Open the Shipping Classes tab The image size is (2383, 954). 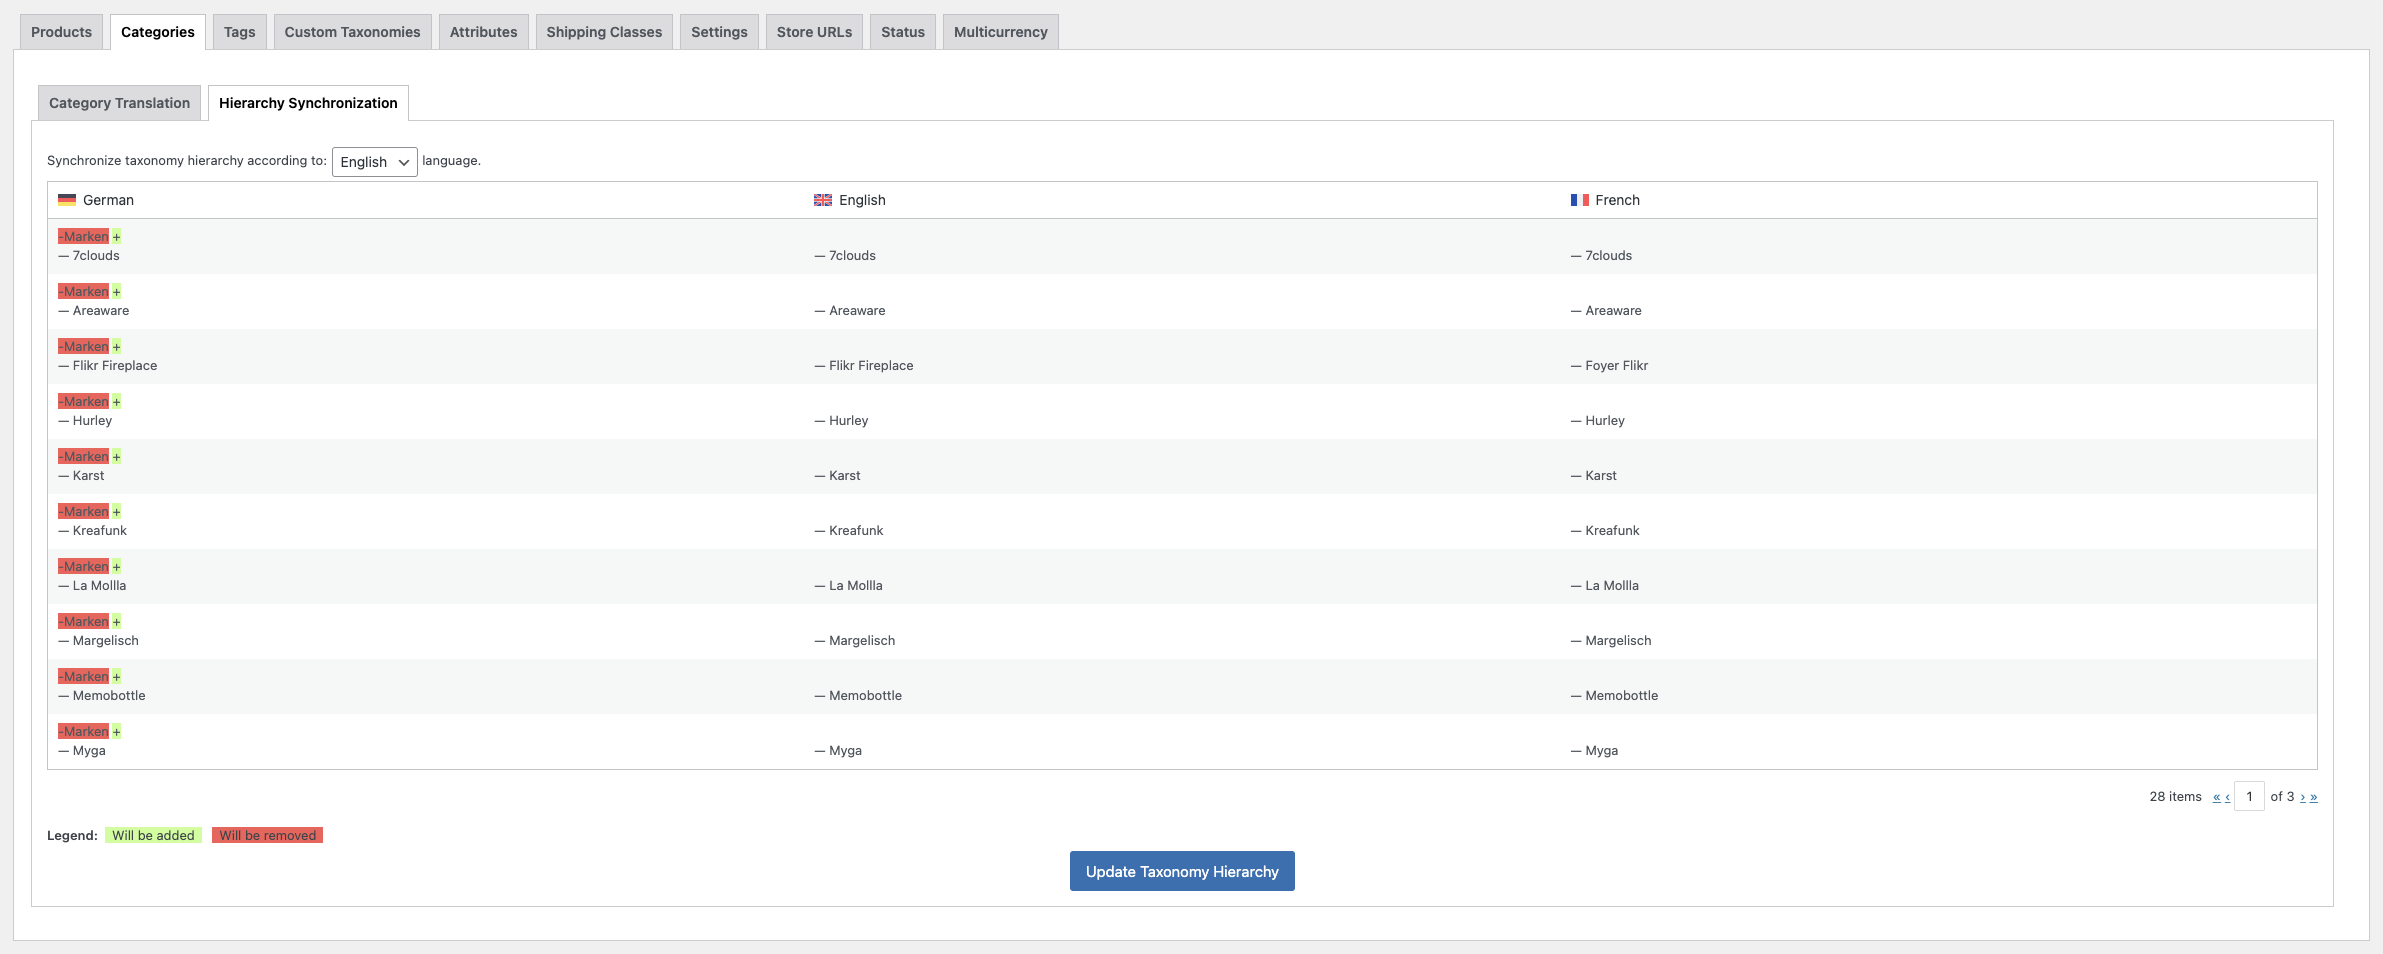pyautogui.click(x=604, y=32)
